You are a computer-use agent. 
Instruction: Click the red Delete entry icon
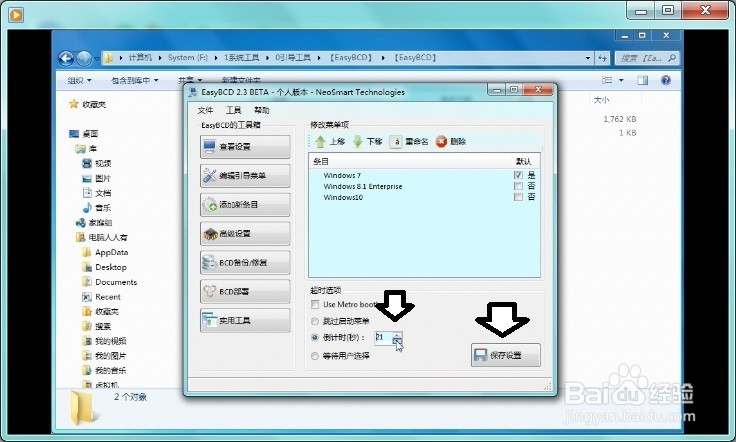tap(441, 141)
